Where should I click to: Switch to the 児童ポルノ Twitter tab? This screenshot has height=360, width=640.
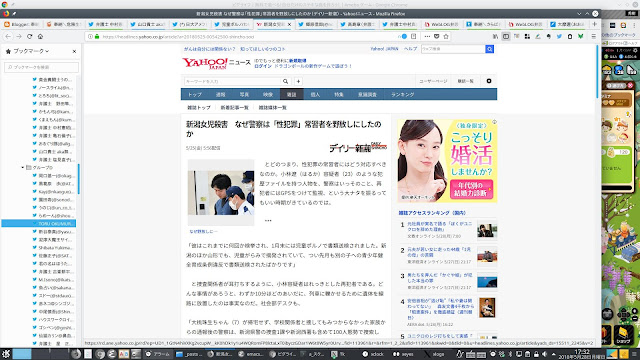click(232, 24)
